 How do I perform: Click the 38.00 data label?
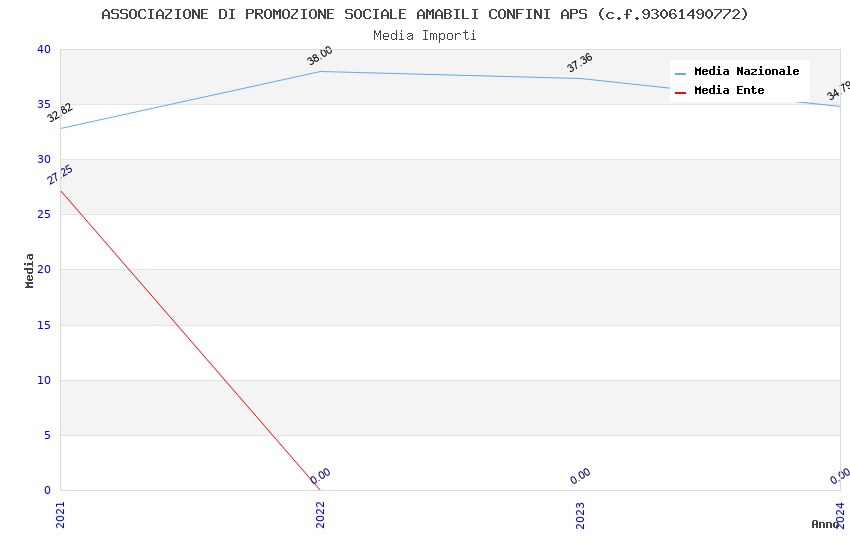click(320, 55)
